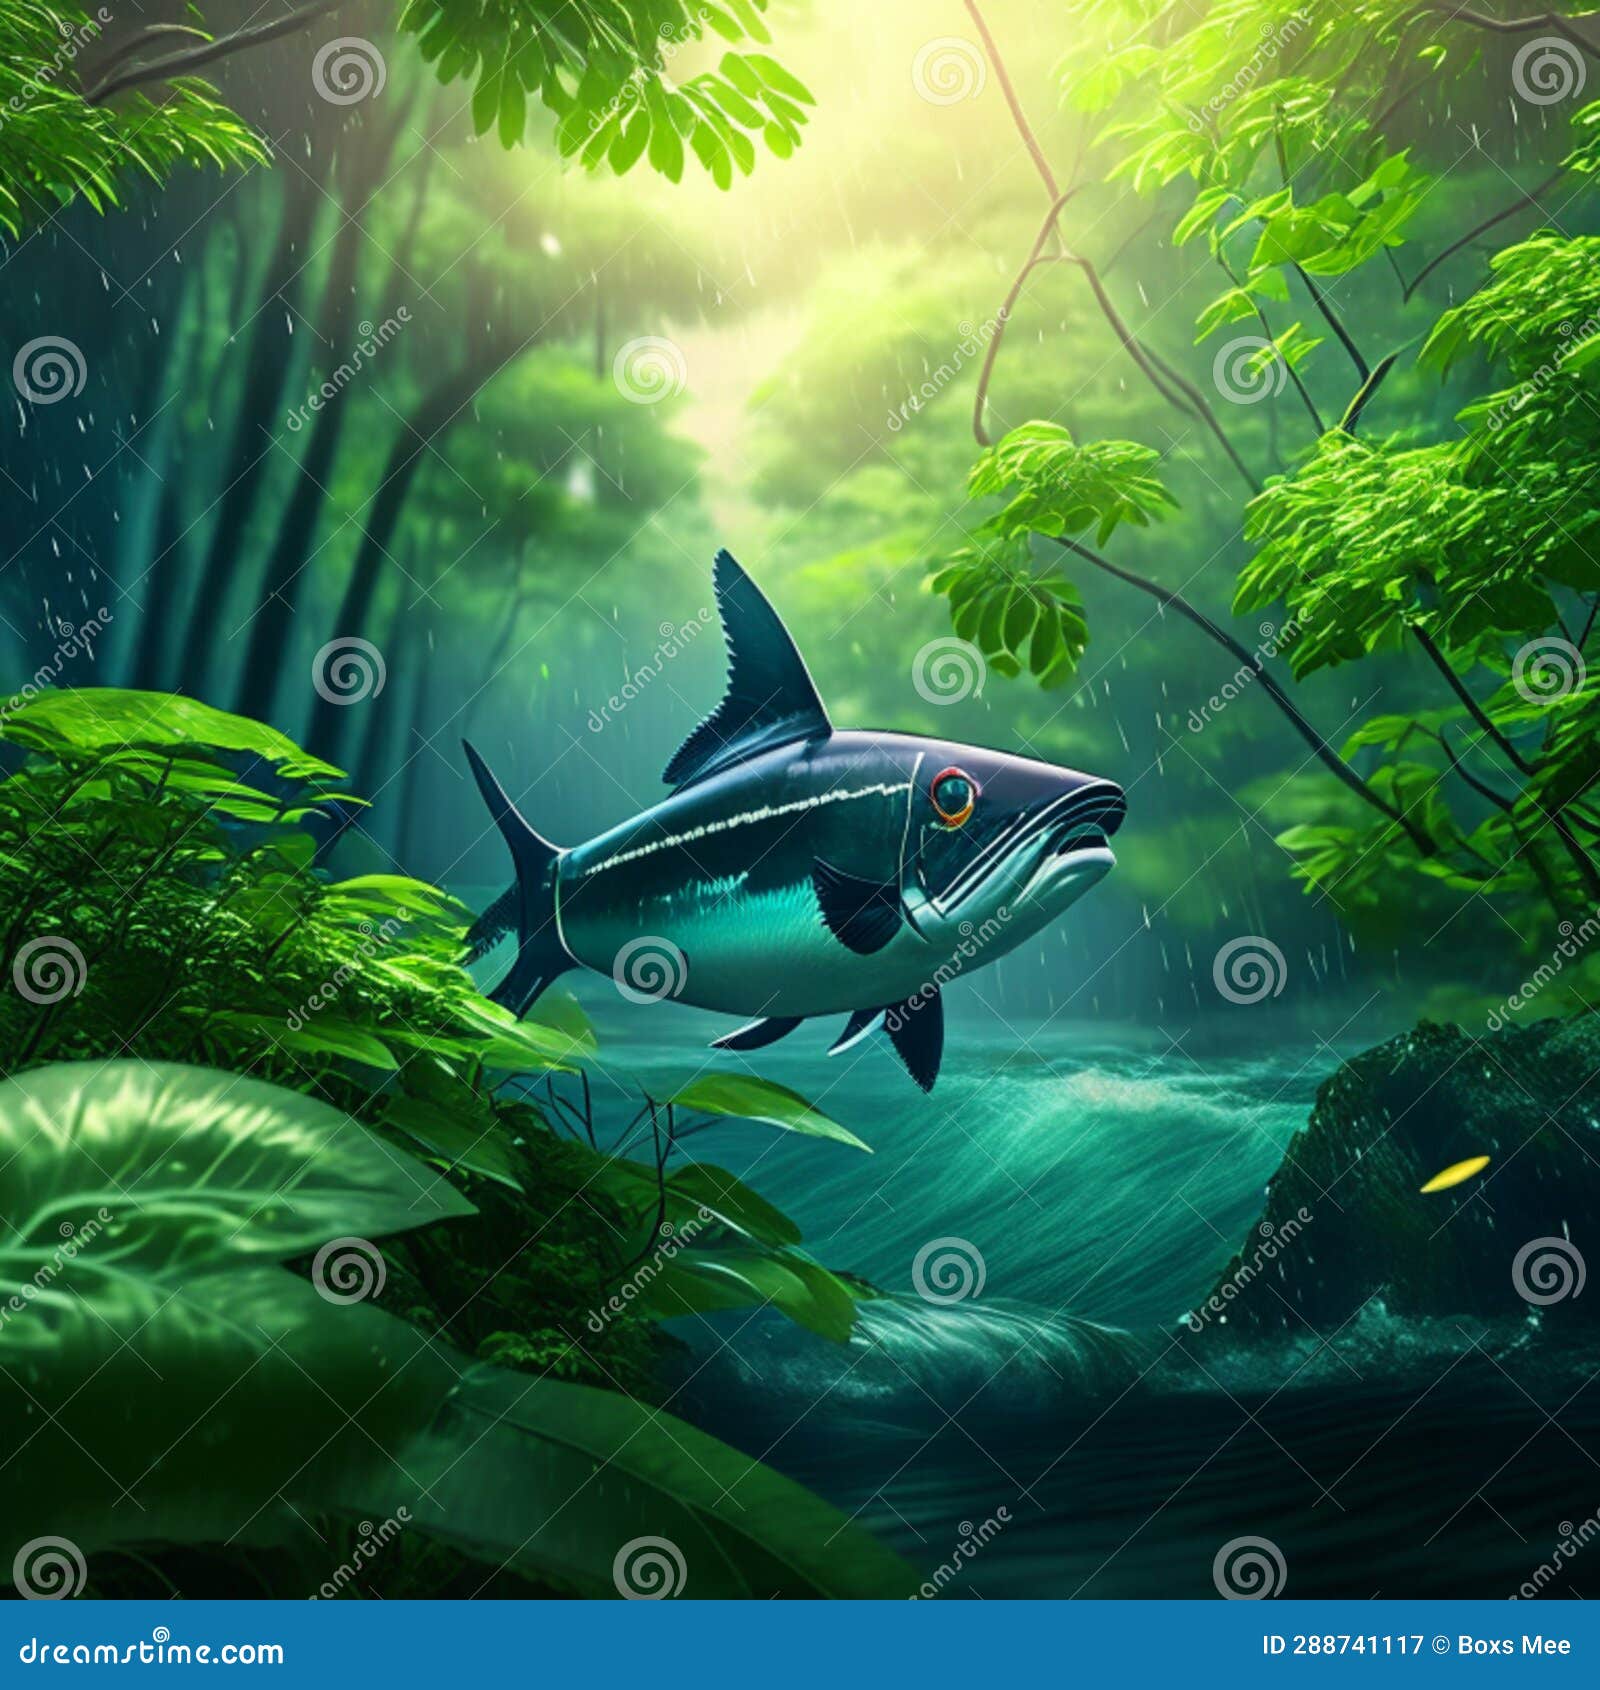Click the blue footer bar of the preview
The width and height of the screenshot is (1600, 1690).
point(800,1647)
